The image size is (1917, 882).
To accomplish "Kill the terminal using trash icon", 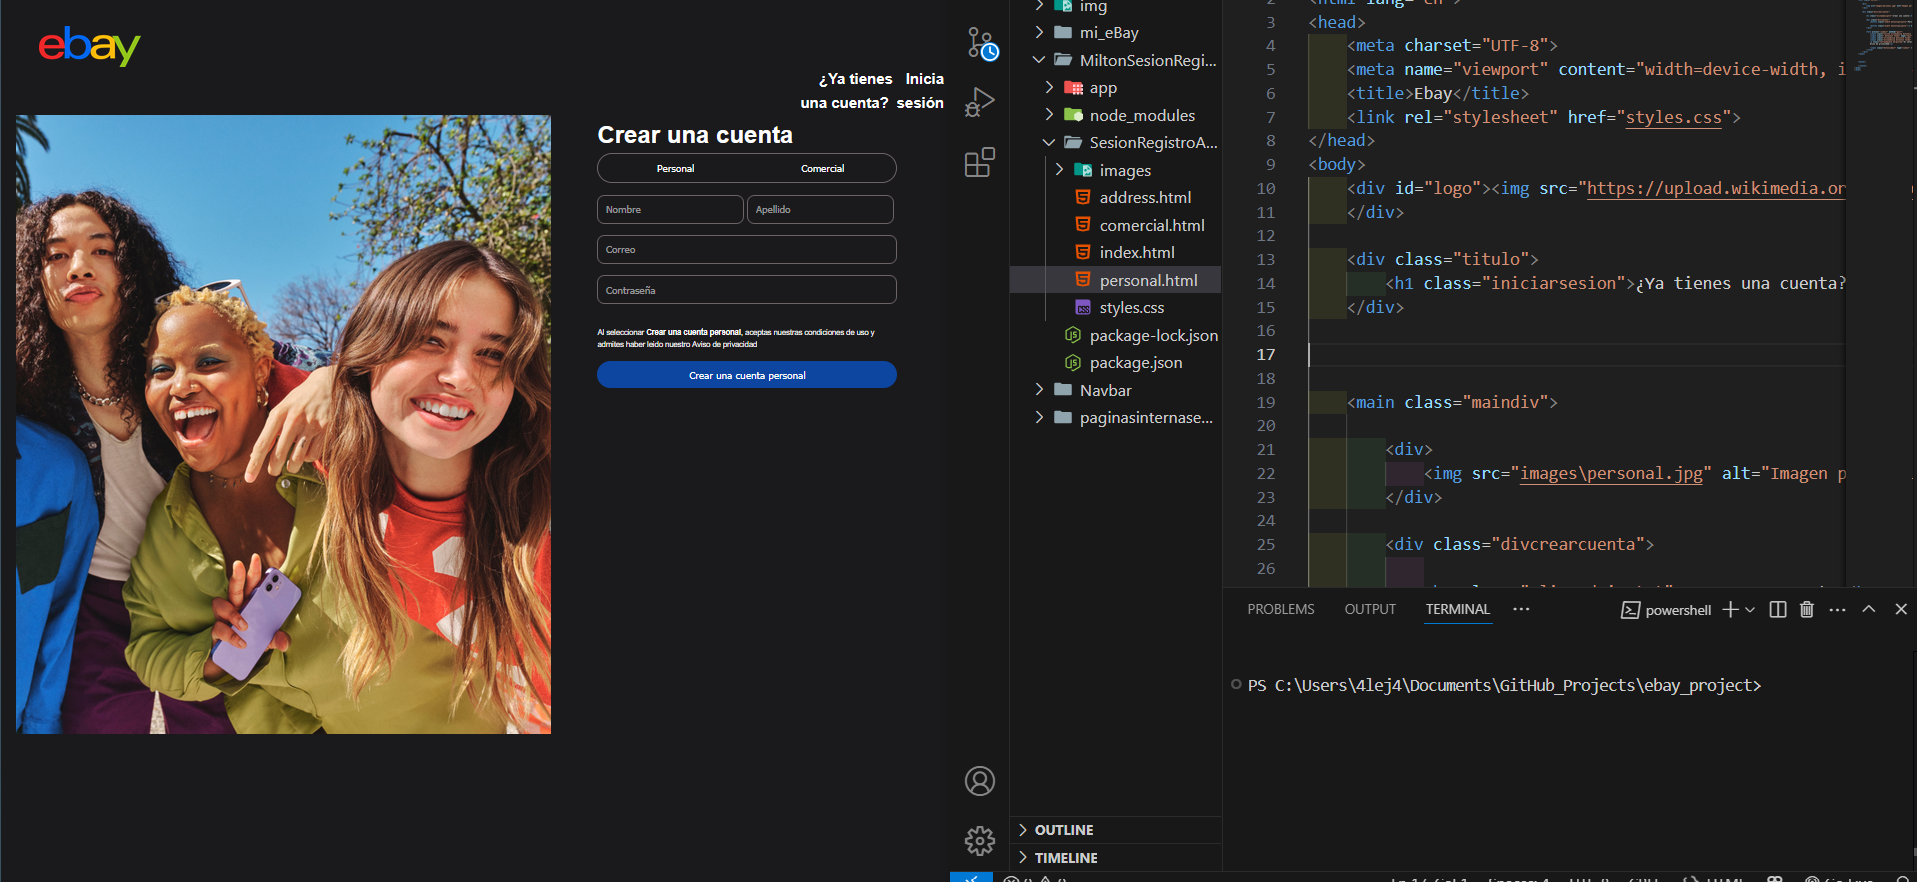I will tap(1806, 610).
